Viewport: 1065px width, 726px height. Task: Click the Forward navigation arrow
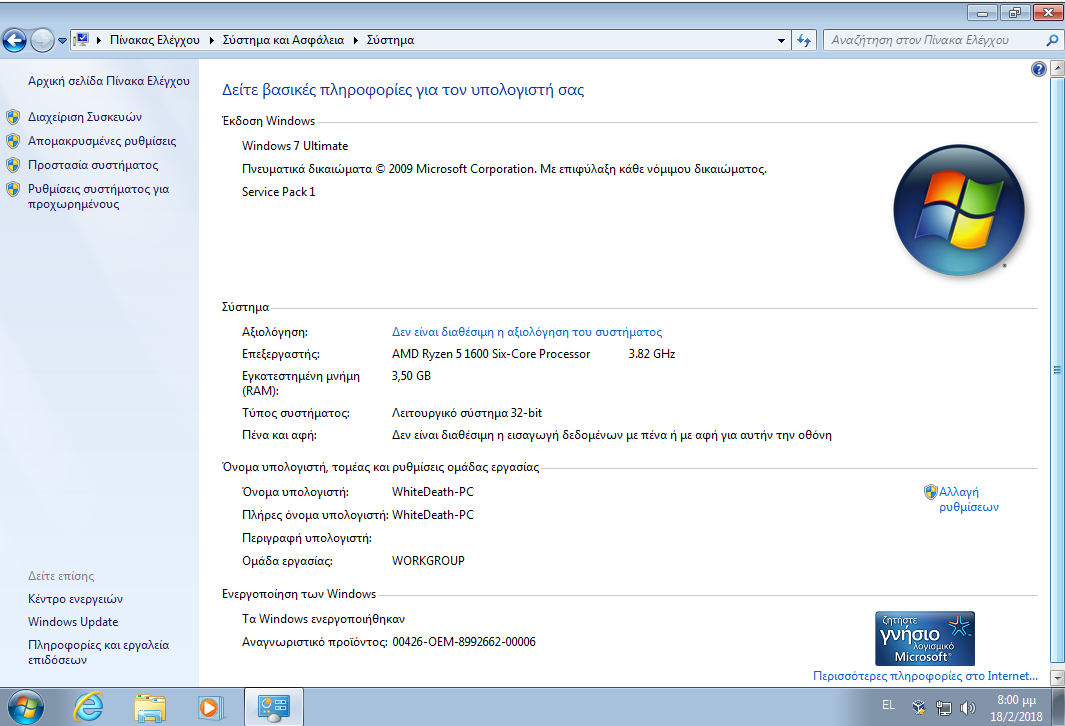[42, 41]
